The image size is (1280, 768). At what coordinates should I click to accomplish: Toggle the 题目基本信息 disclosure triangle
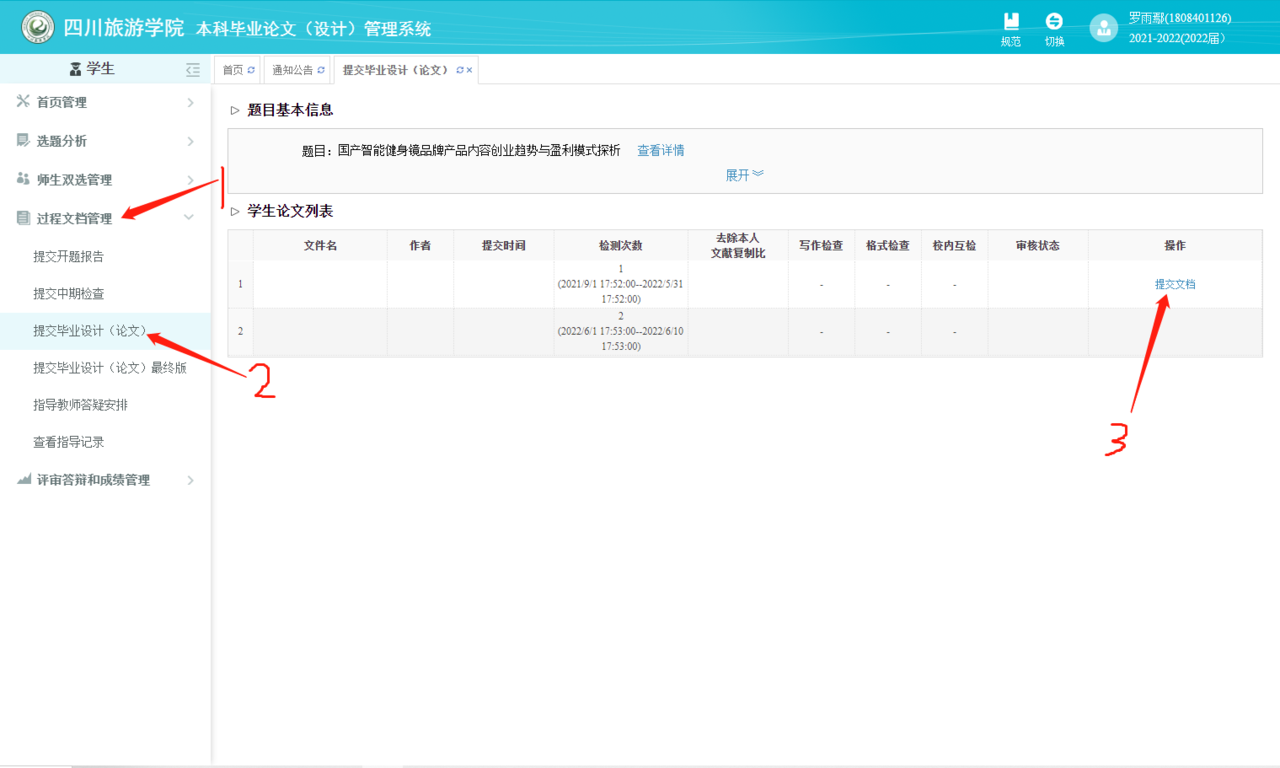coord(236,111)
